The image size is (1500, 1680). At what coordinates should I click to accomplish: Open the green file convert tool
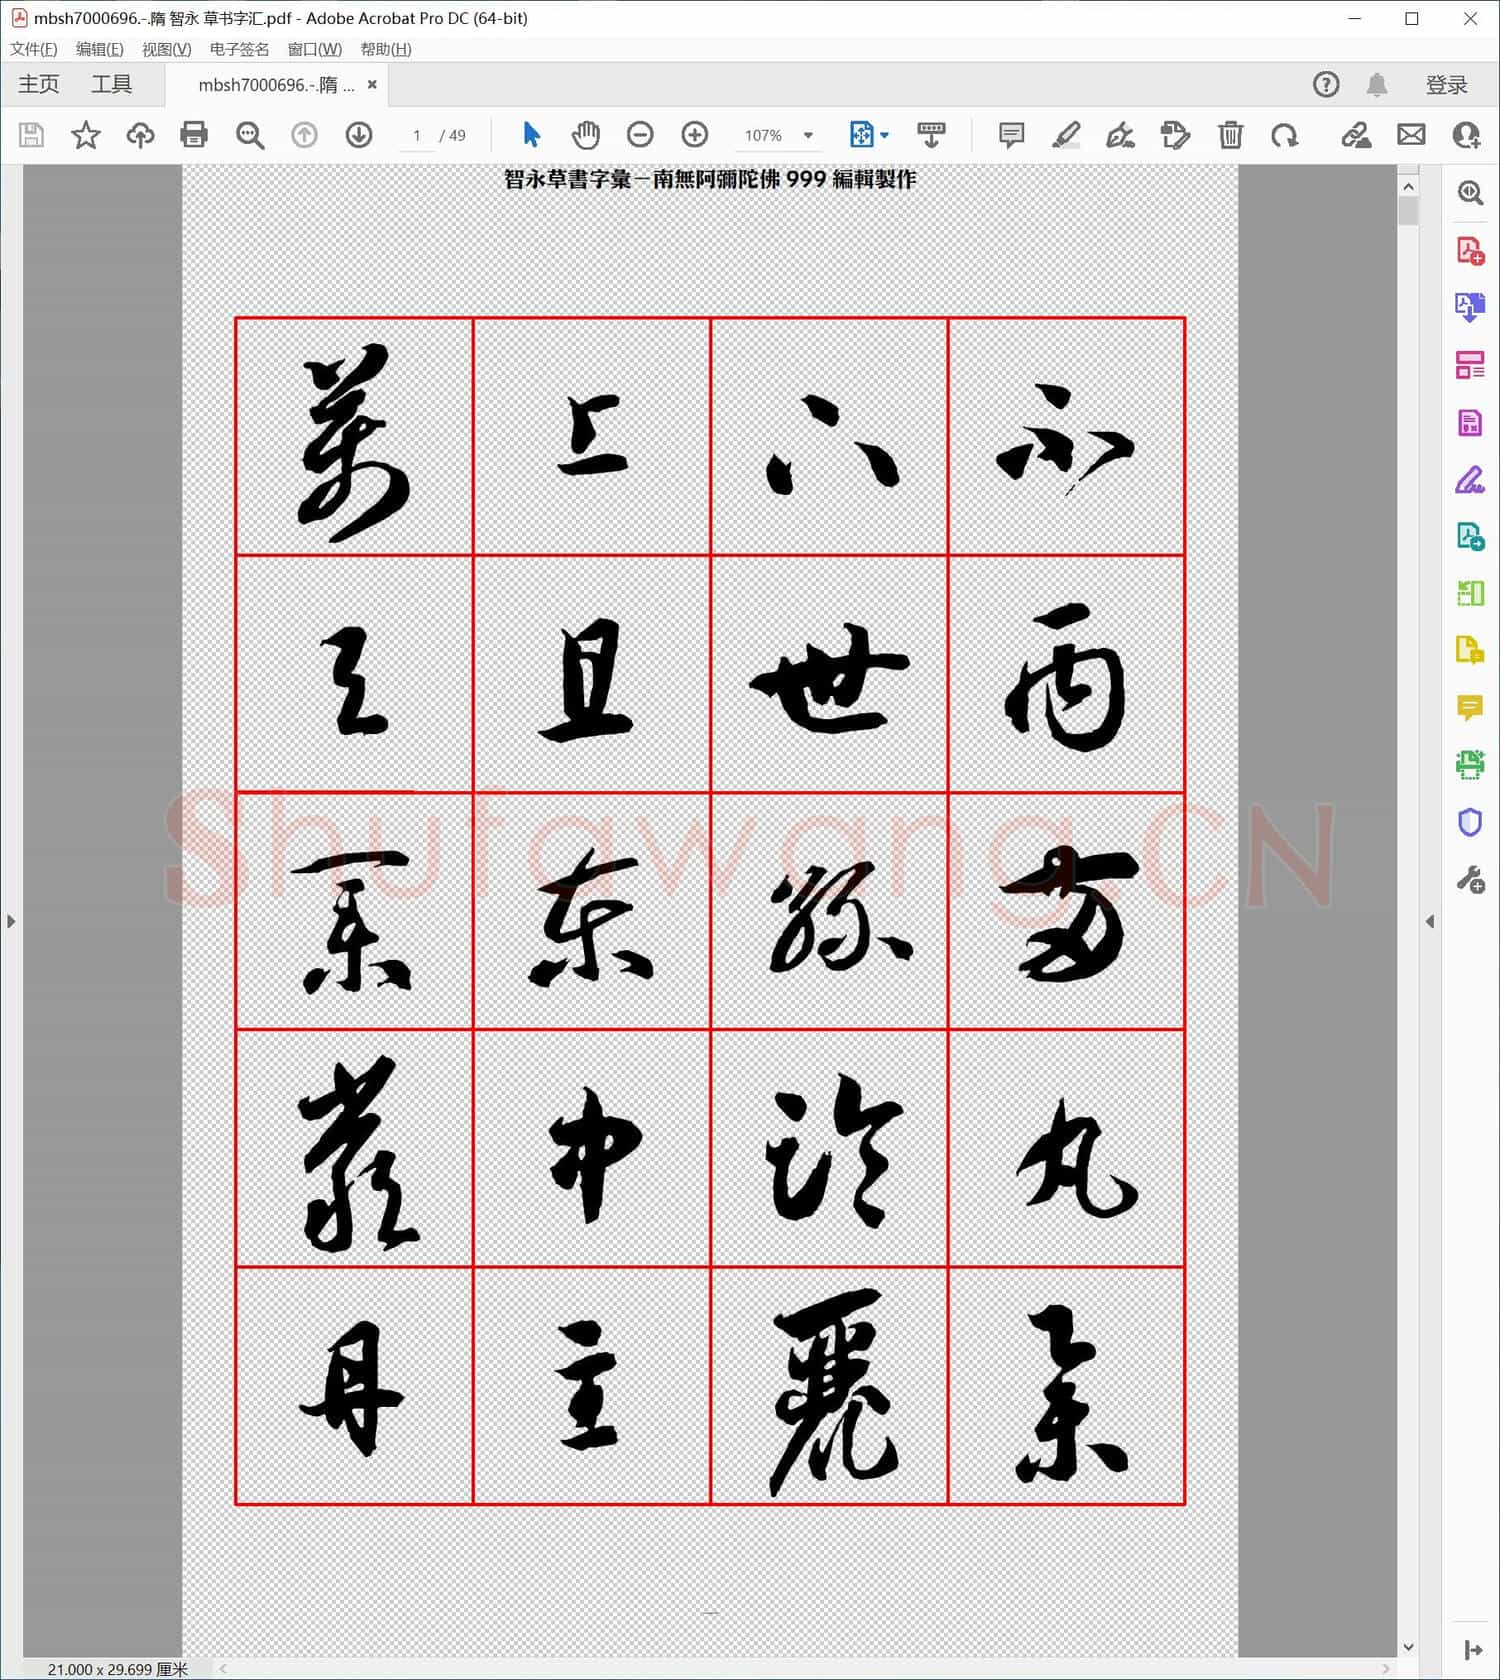[x=1469, y=537]
